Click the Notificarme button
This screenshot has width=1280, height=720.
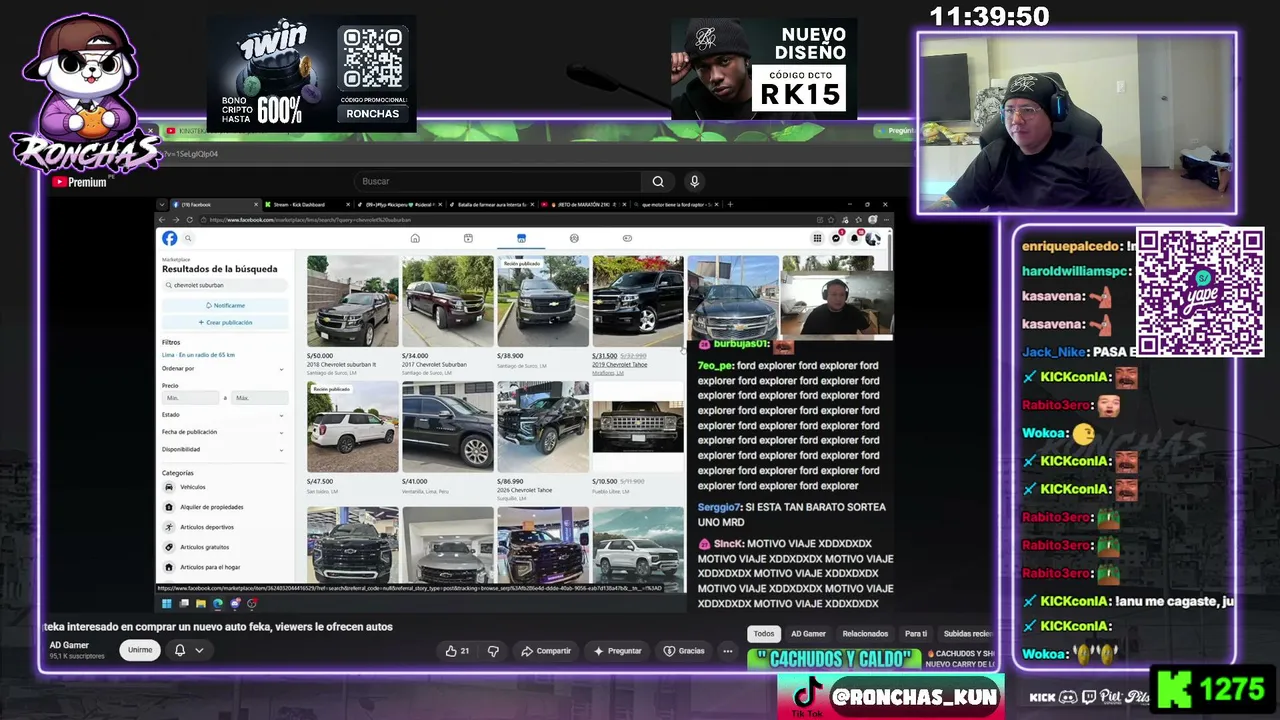225,305
